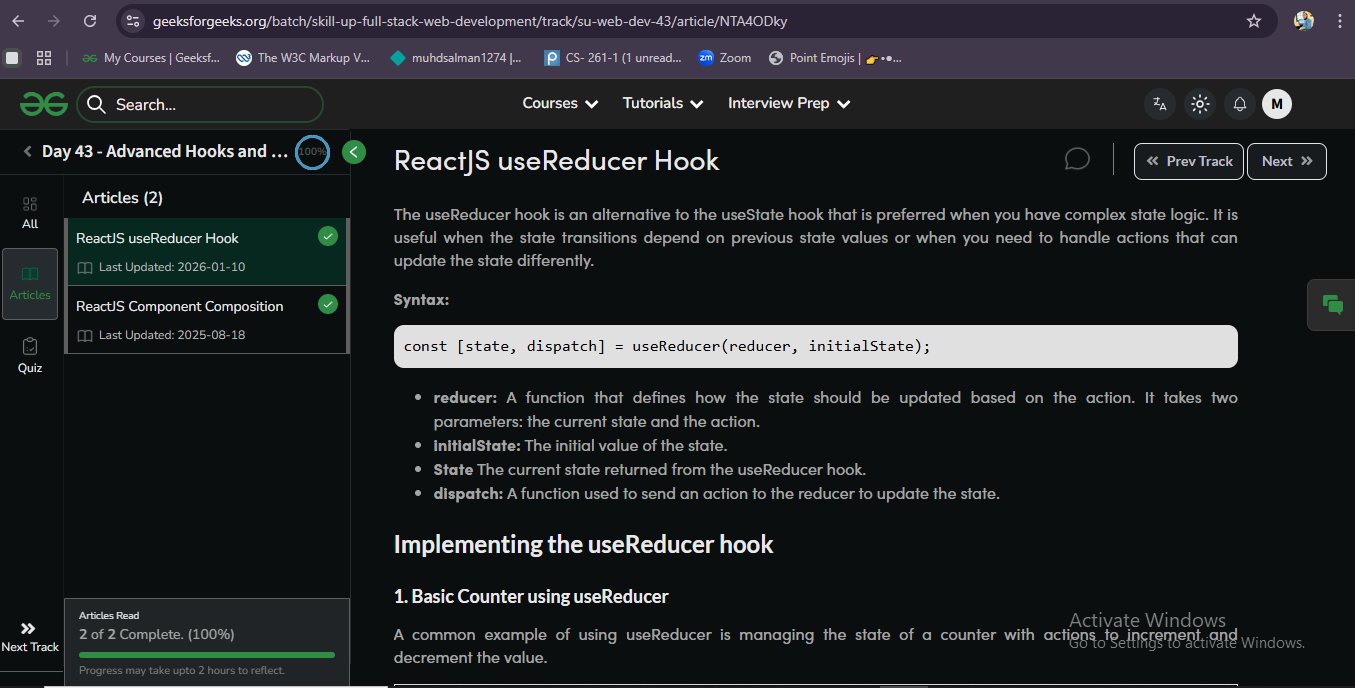Click browser forward arrow
The width and height of the screenshot is (1355, 688).
click(x=54, y=21)
